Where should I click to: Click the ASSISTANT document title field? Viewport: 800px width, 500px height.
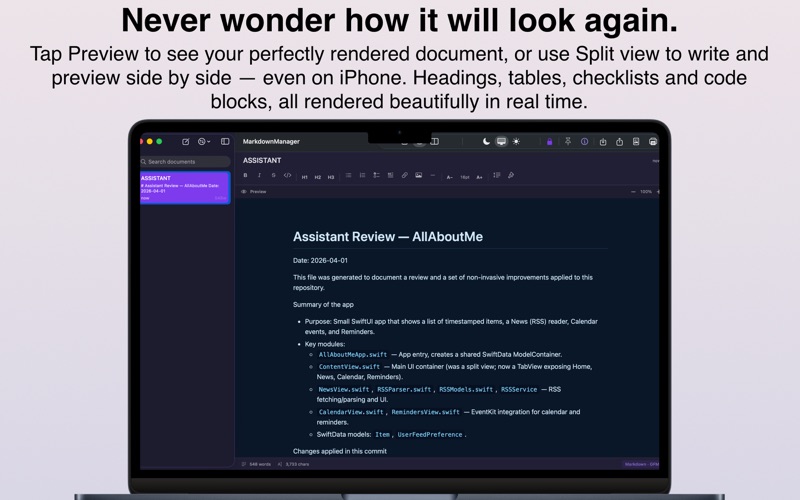coord(262,160)
